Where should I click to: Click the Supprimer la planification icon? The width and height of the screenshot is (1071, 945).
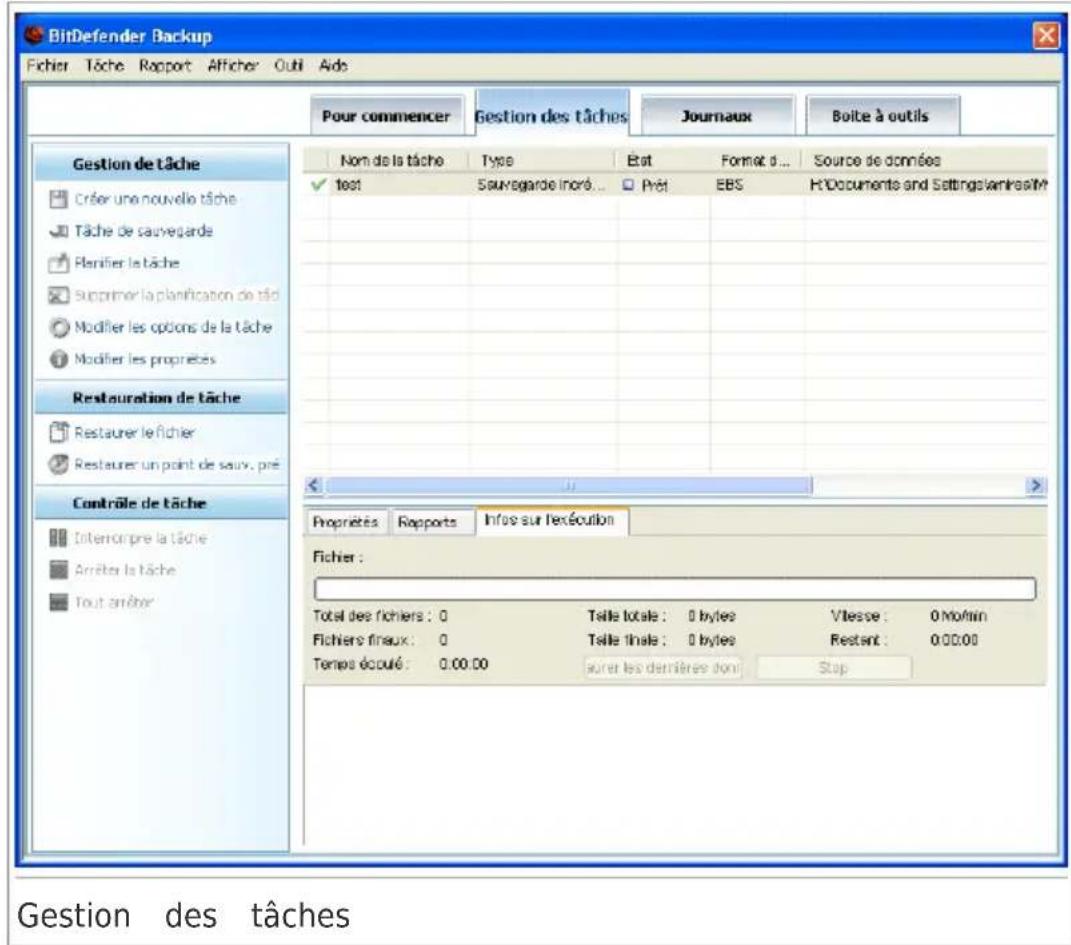[x=59, y=295]
